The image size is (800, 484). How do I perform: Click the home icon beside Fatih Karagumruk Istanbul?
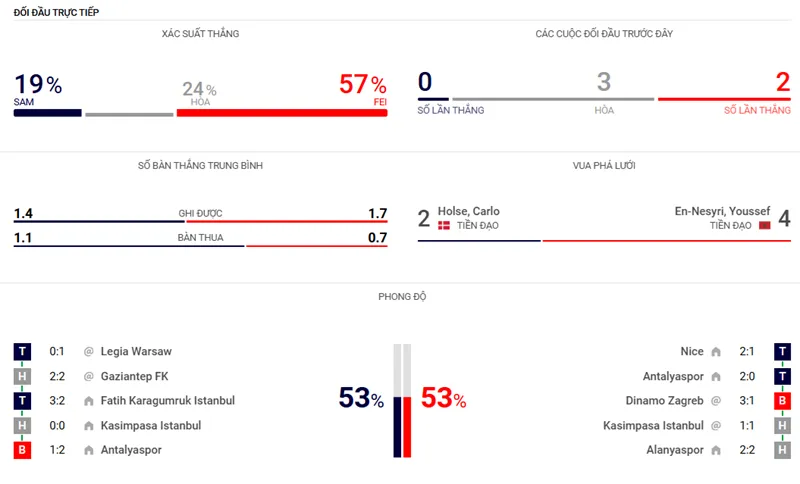coord(88,401)
